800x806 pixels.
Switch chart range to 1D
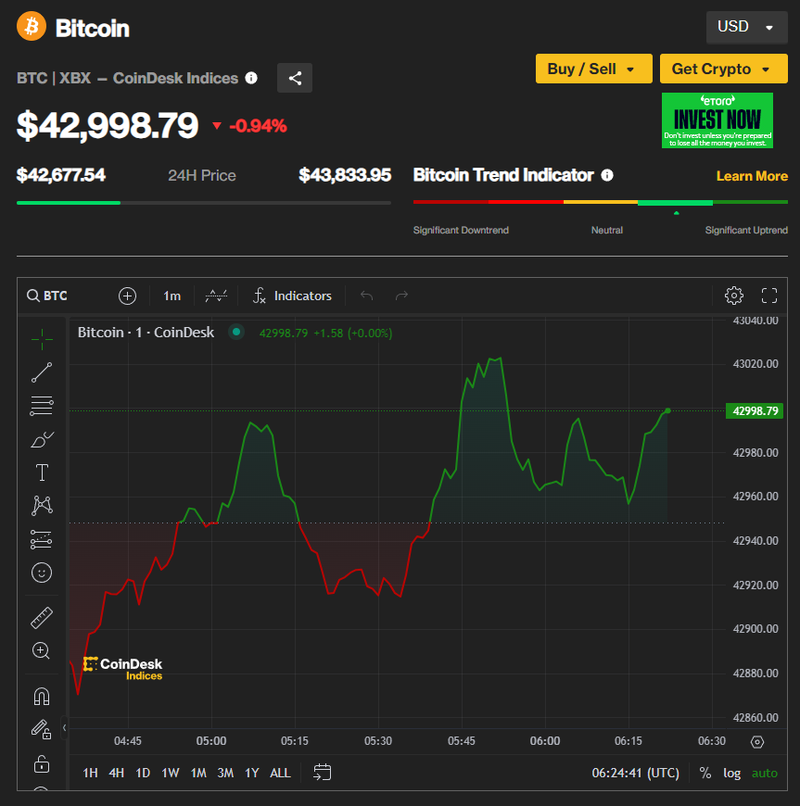point(143,772)
